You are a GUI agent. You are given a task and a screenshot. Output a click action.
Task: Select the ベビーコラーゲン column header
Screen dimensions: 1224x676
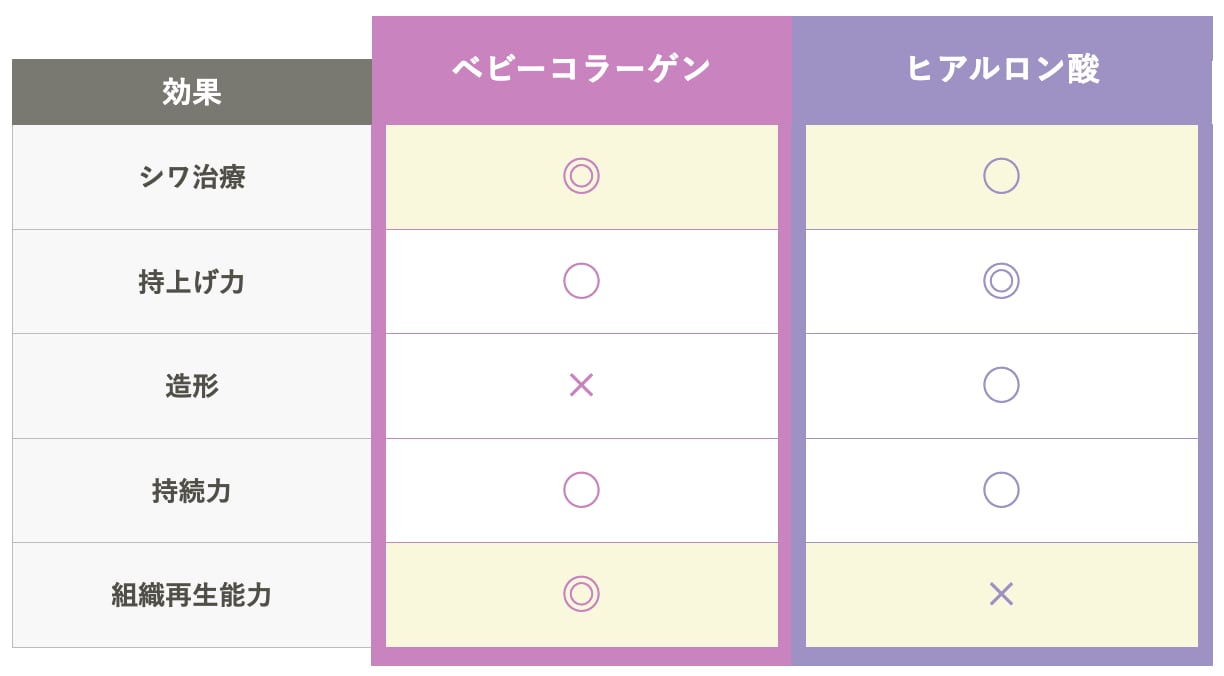click(x=581, y=69)
